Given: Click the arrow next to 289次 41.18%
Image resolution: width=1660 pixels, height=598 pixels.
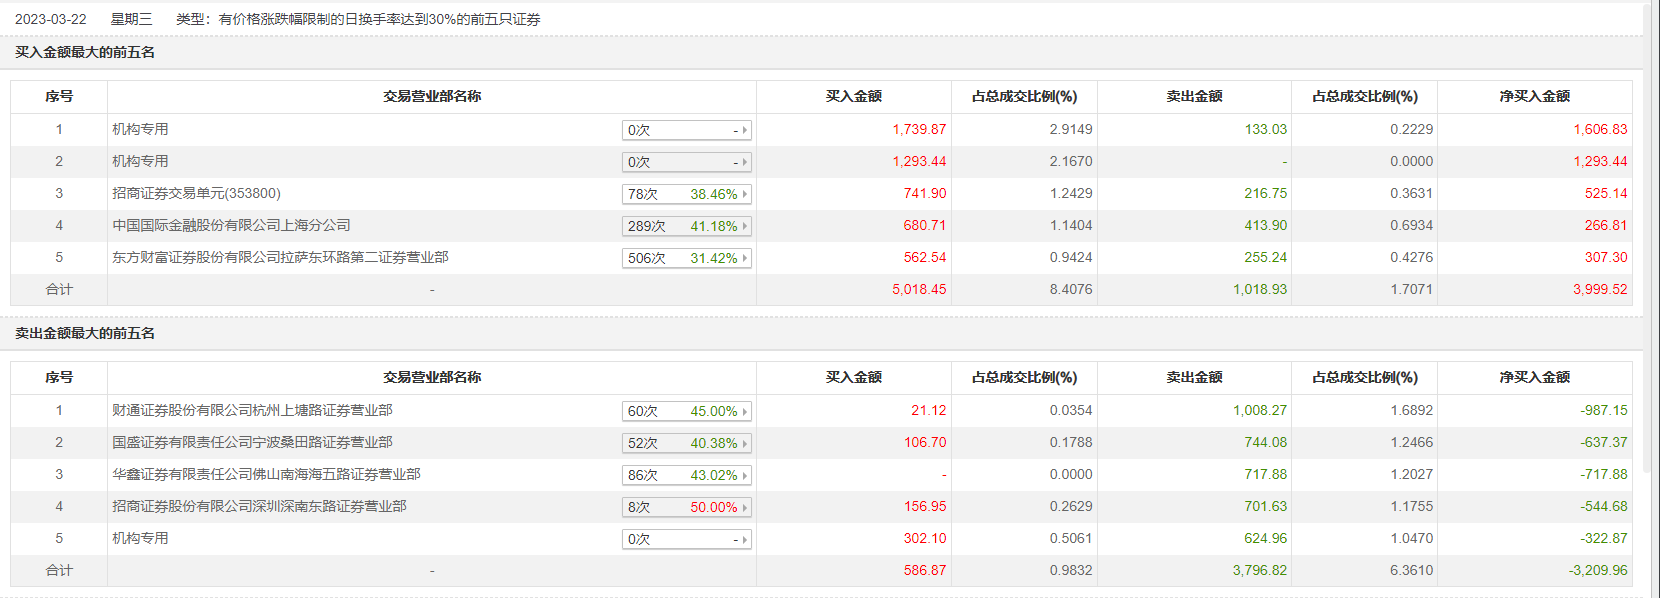Looking at the screenshot, I should pos(745,226).
